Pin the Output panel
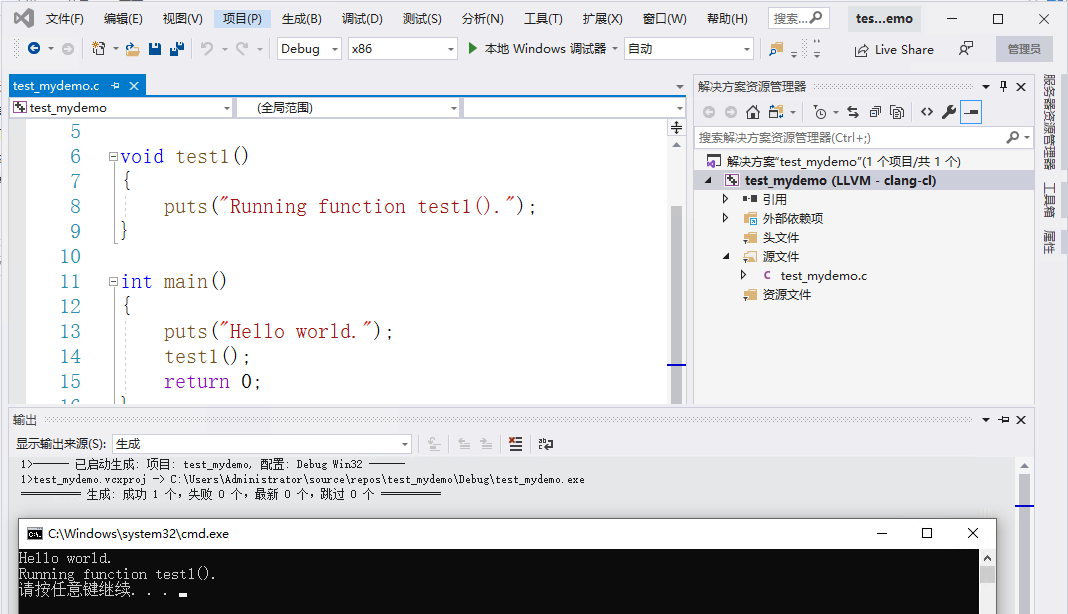The image size is (1068, 614). 1004,420
